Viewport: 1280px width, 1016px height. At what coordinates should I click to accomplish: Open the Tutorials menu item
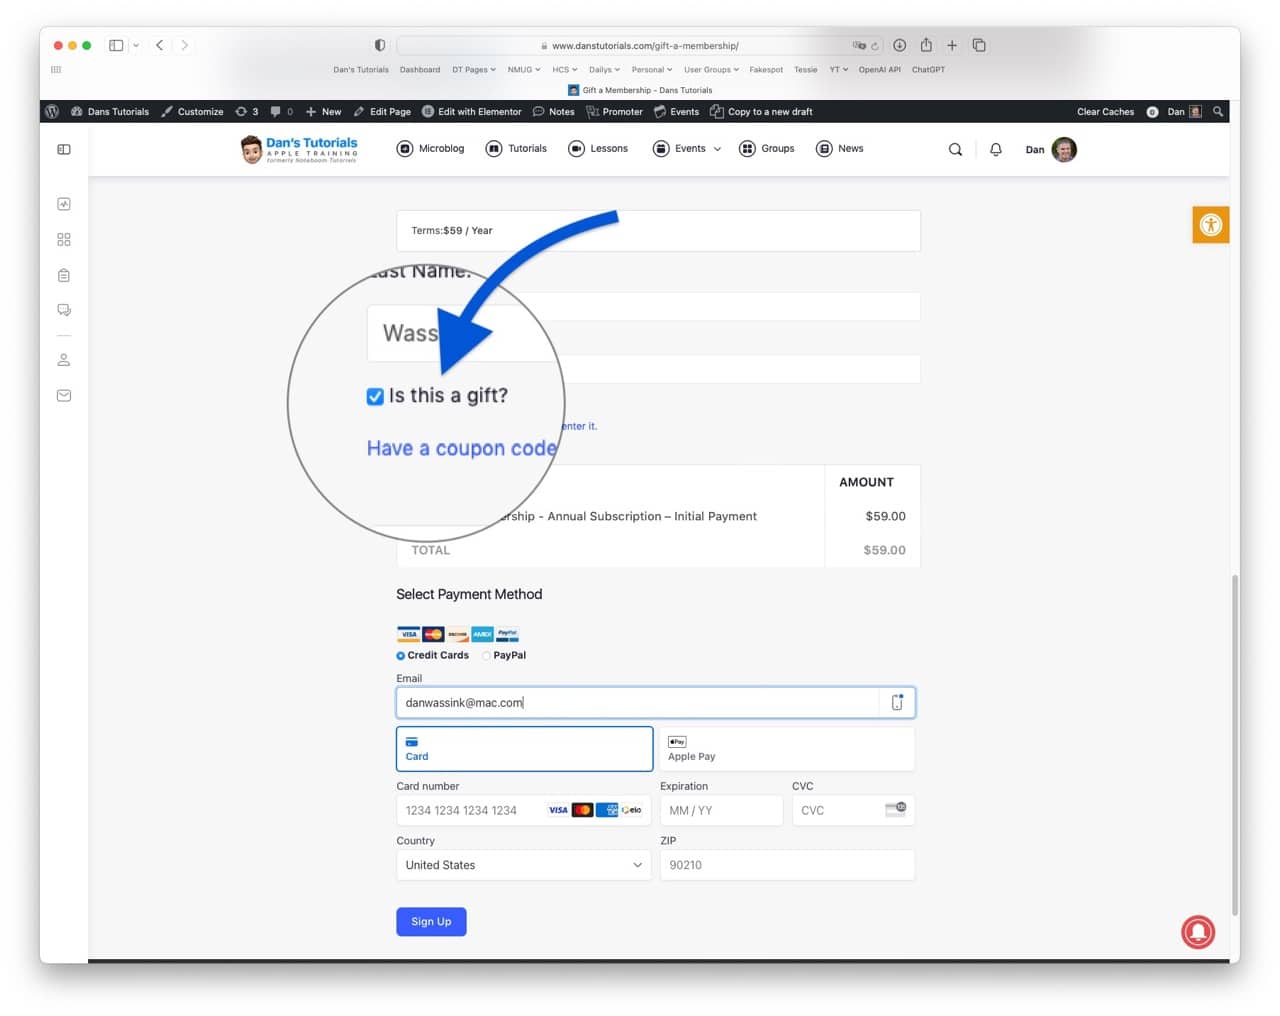point(517,149)
